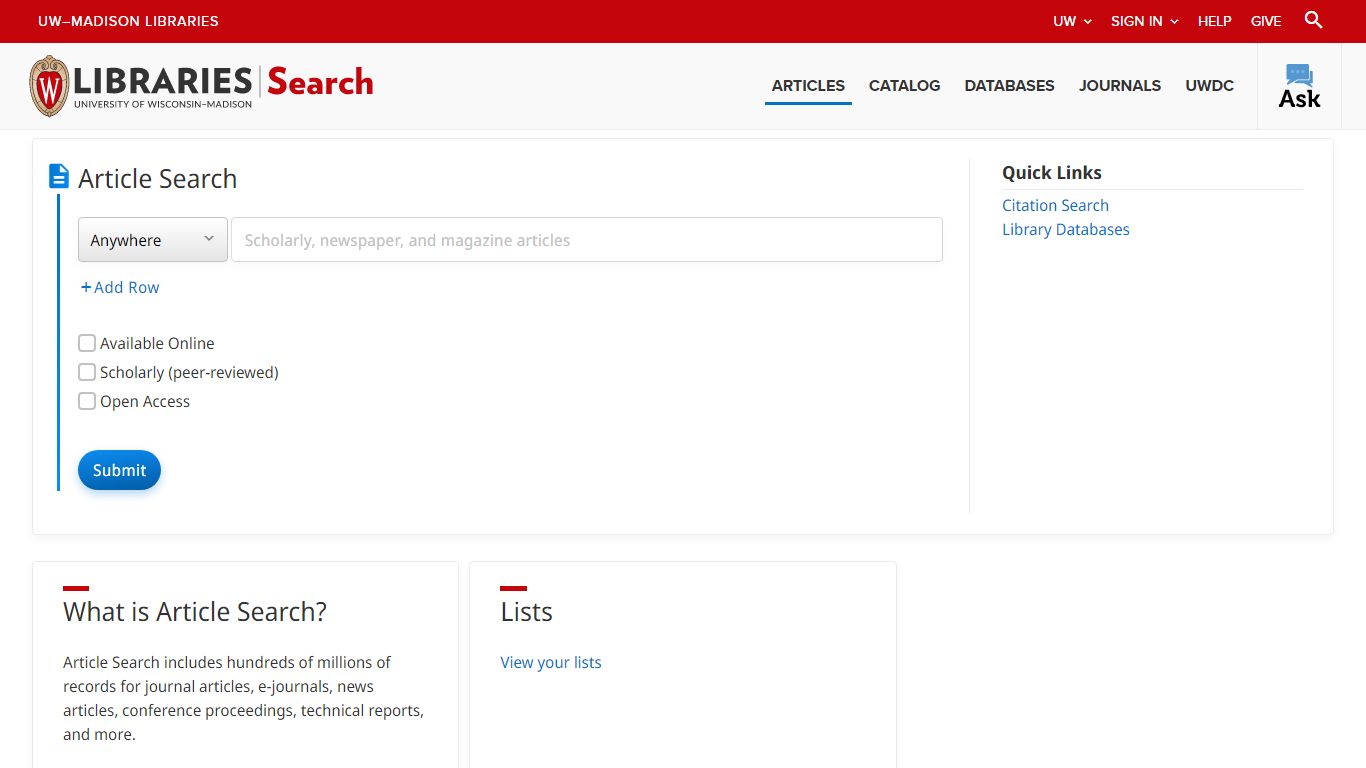Click the search magnifier icon in the red top bar
The image size is (1366, 768).
coord(1314,20)
